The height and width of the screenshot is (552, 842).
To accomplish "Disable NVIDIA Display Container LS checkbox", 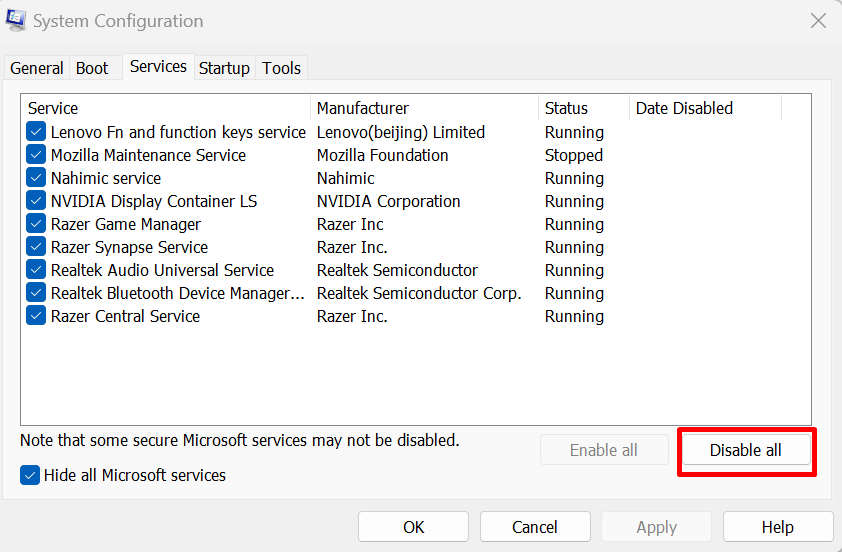I will 36,201.
